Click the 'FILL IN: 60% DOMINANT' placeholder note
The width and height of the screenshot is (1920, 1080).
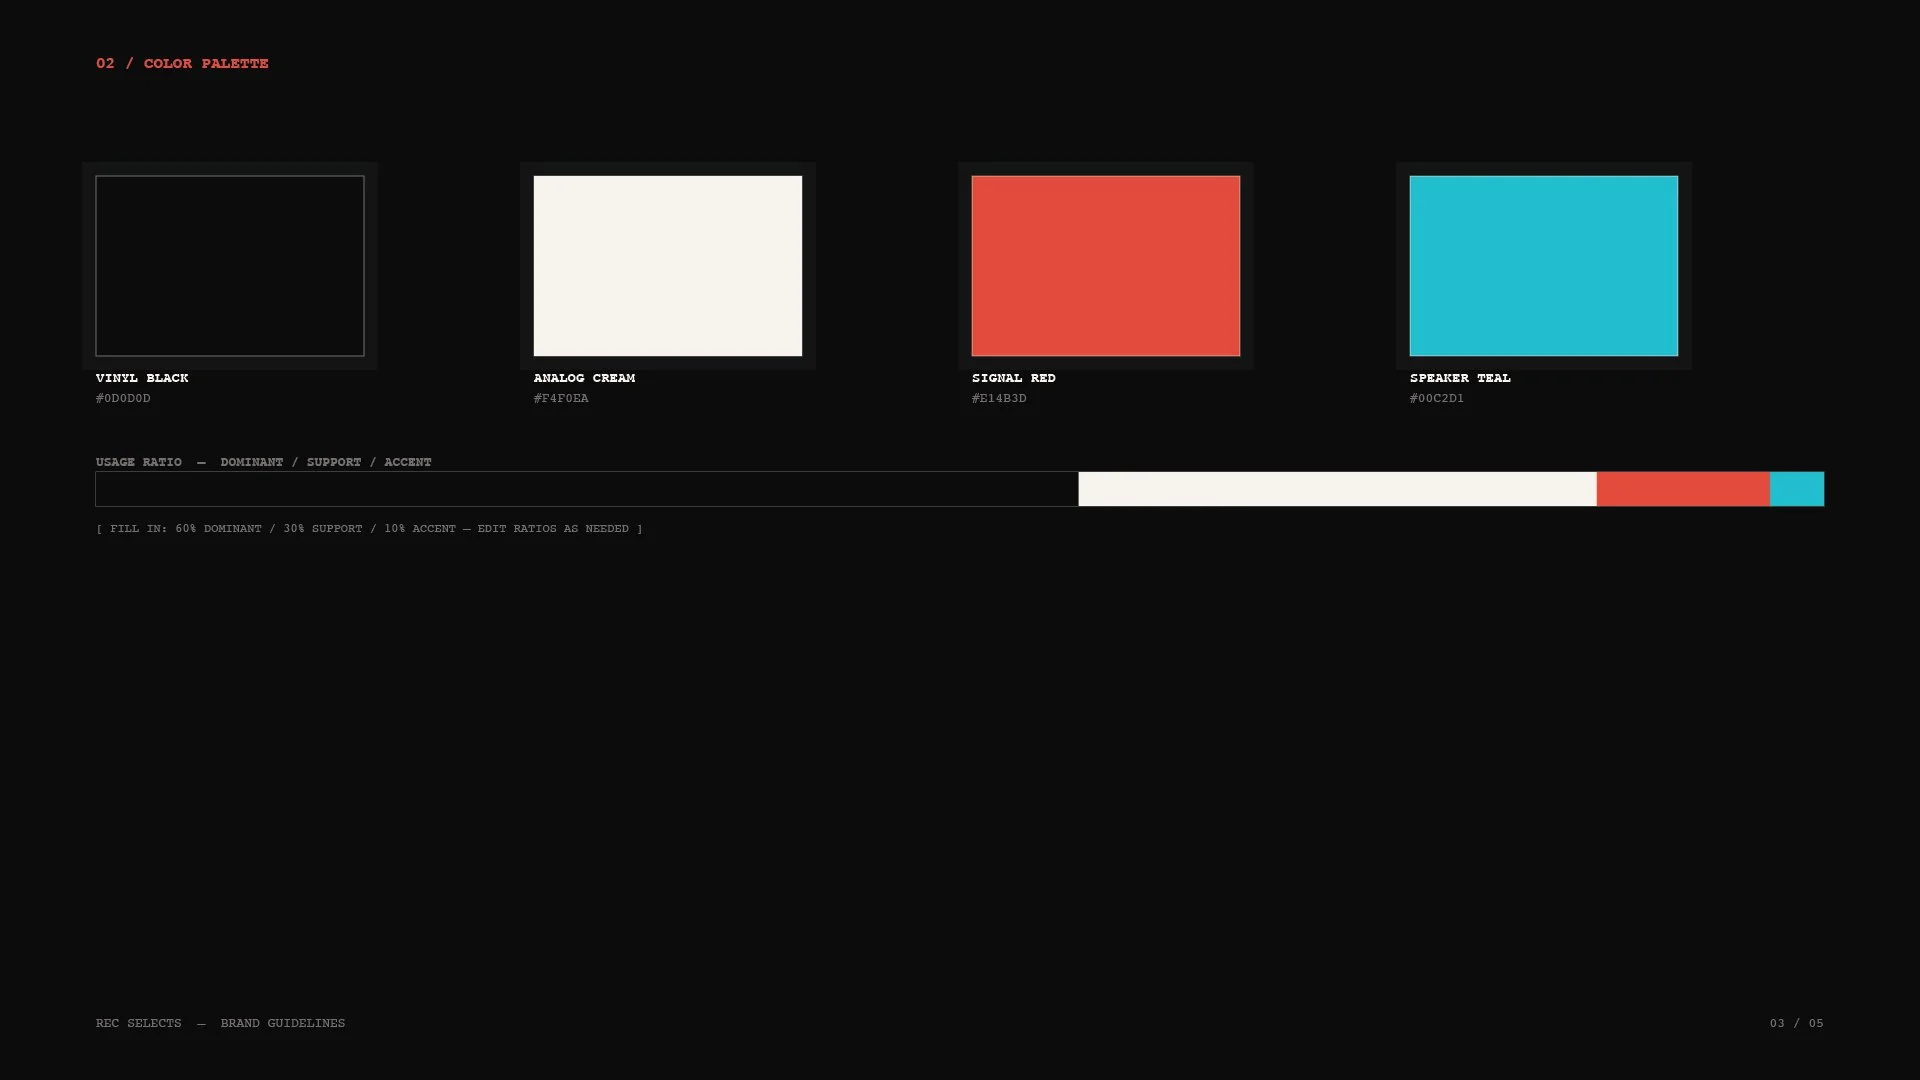pos(369,528)
